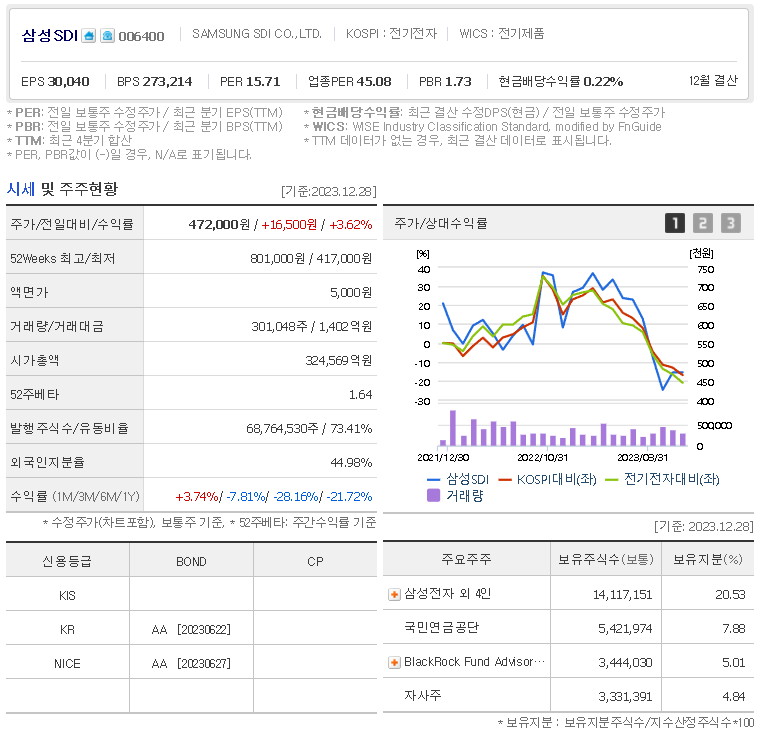Click the 주요주주 column header
This screenshot has height=735, width=767.
(x=466, y=559)
